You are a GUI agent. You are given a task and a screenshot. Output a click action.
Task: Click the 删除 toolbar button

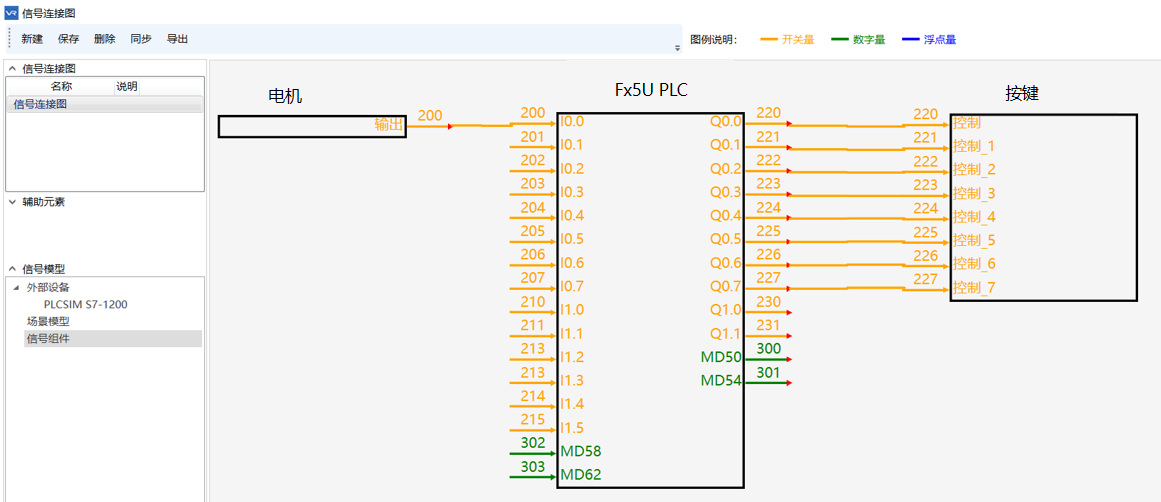click(x=104, y=39)
